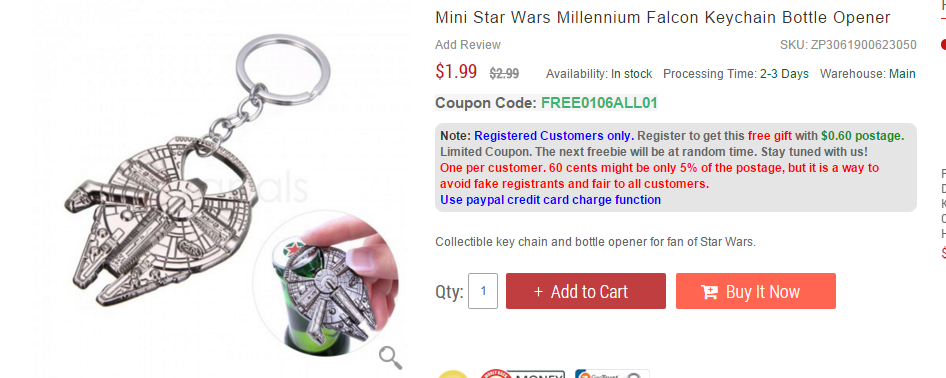Click the plus icon on Add to Cart
This screenshot has height=378, width=946.
point(538,292)
